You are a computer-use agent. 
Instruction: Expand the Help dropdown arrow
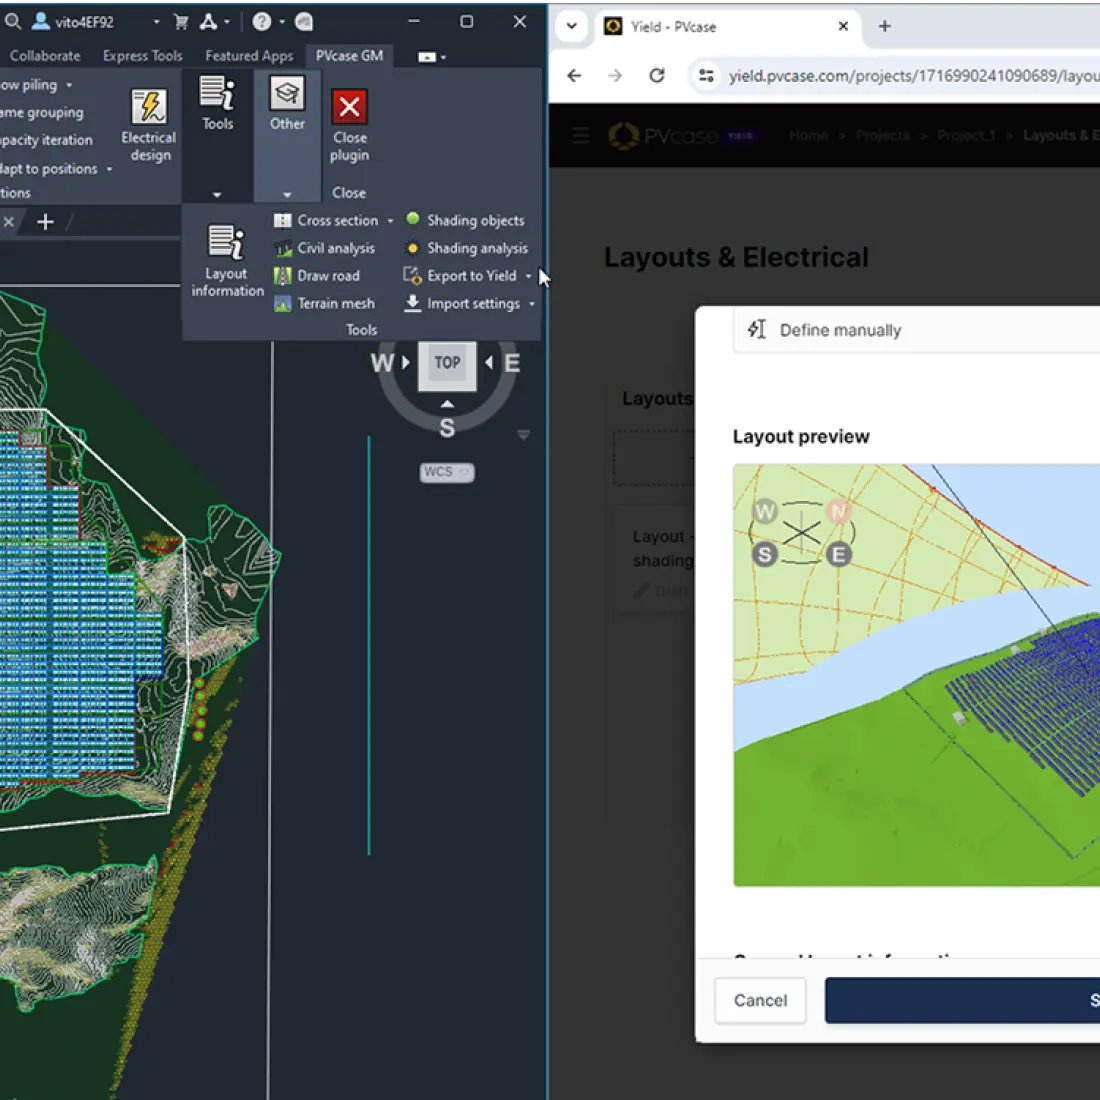pos(282,22)
